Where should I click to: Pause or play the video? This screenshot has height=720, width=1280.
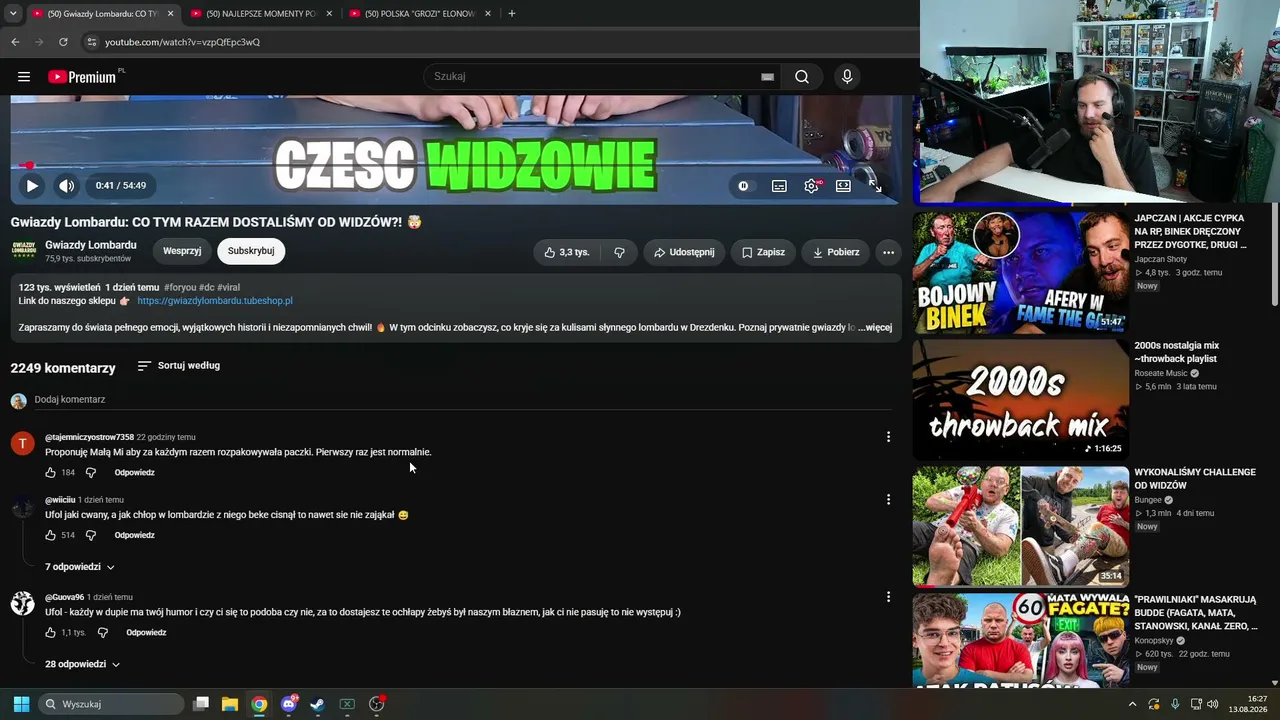pyautogui.click(x=32, y=185)
